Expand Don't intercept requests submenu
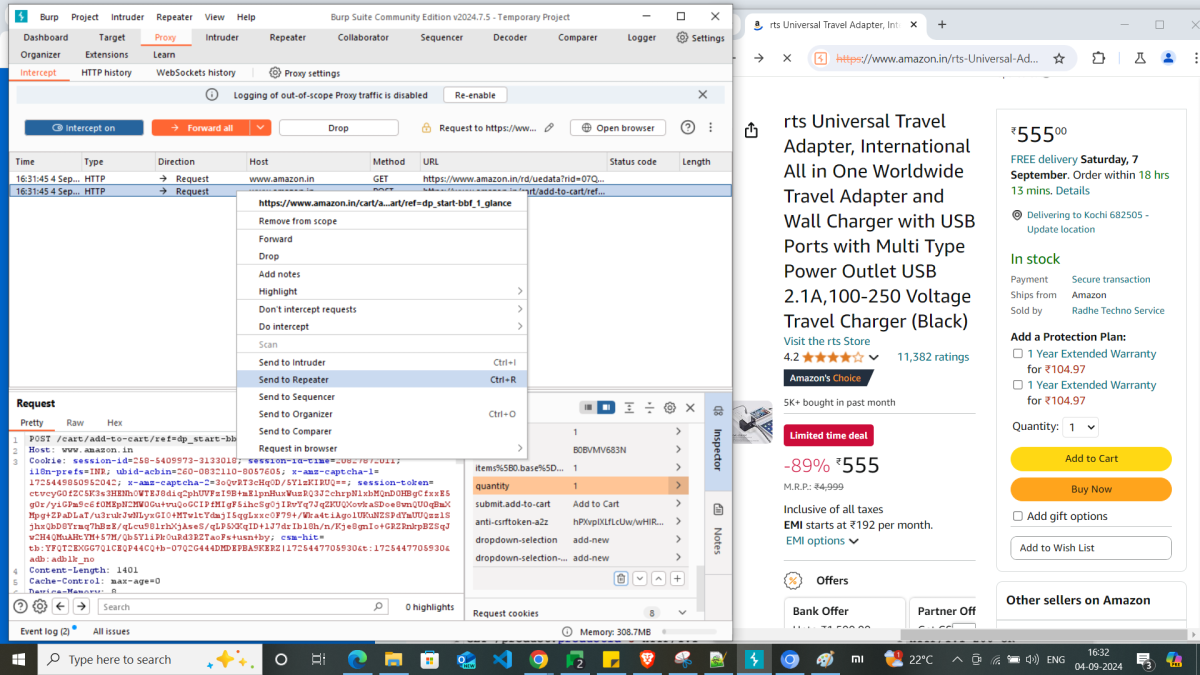 coord(520,309)
